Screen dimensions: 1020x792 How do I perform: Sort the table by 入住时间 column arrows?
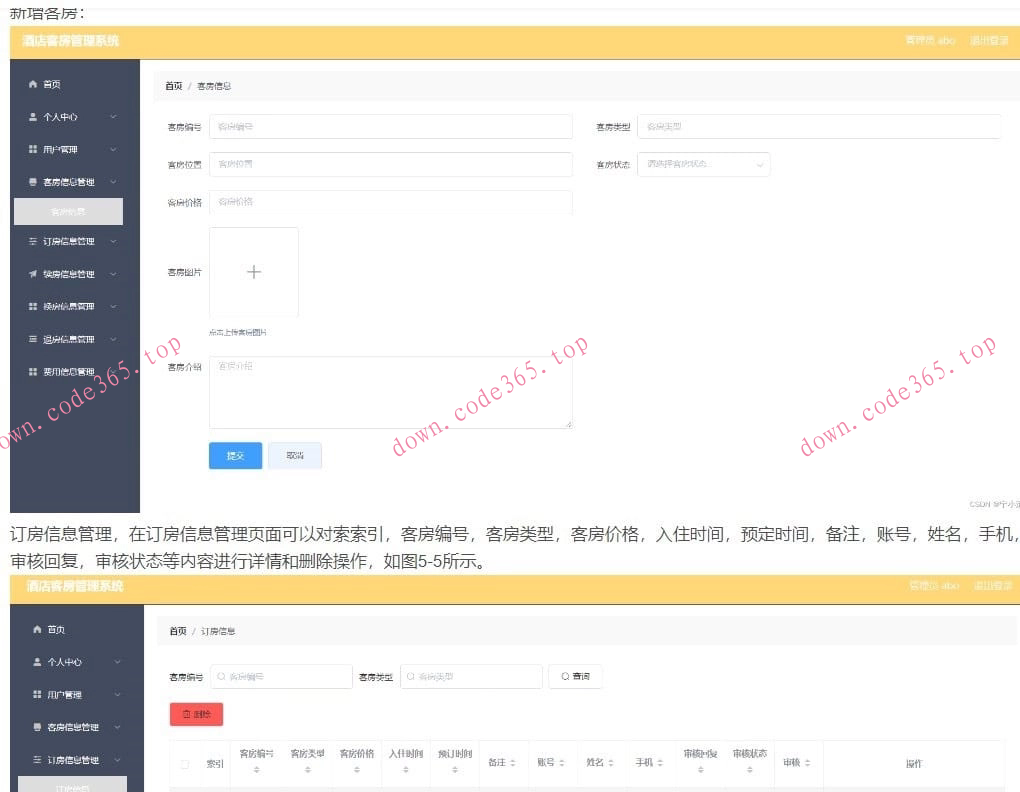pyautogui.click(x=406, y=769)
